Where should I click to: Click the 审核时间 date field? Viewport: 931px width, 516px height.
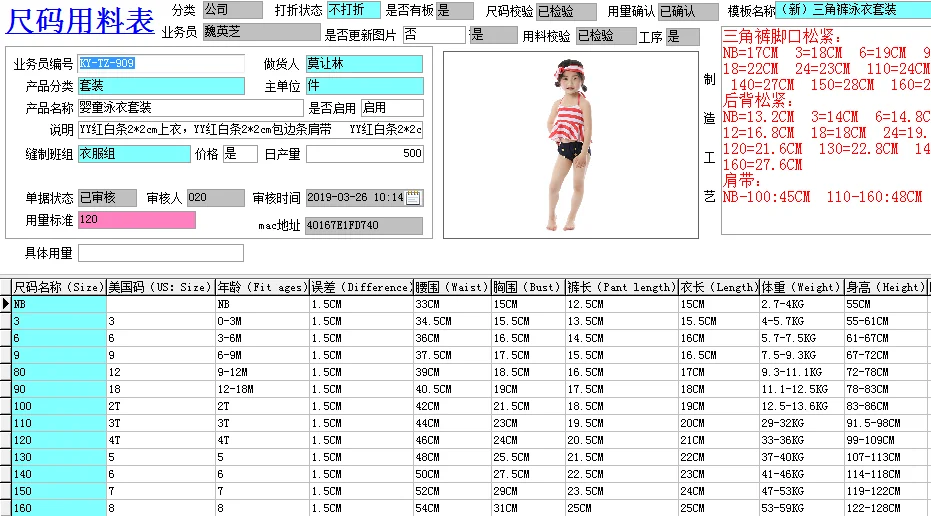tap(356, 198)
